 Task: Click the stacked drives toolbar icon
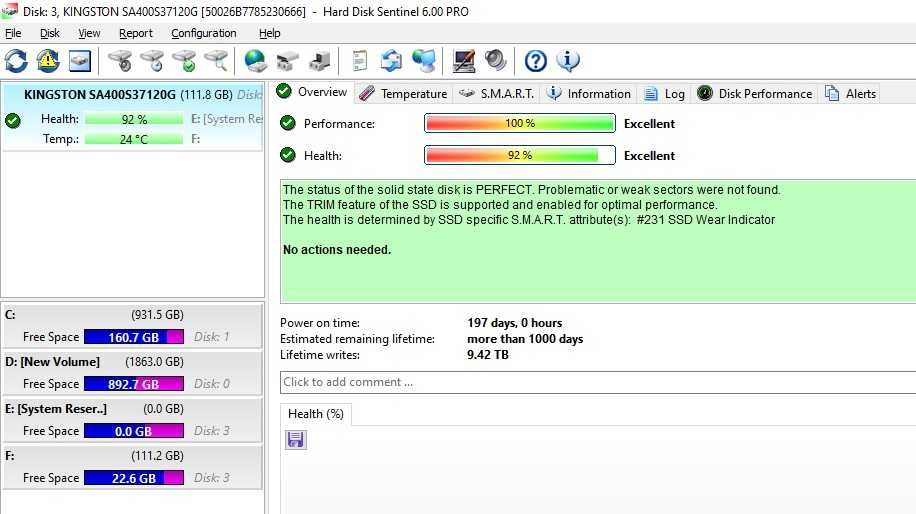(287, 61)
